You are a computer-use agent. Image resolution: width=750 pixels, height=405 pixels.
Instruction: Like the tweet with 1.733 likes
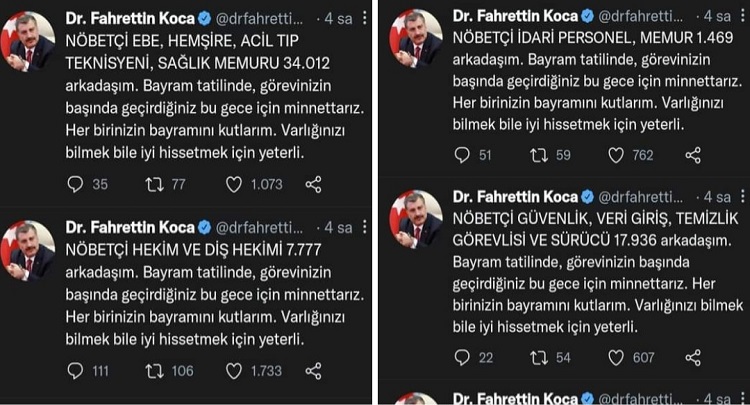coord(234,371)
